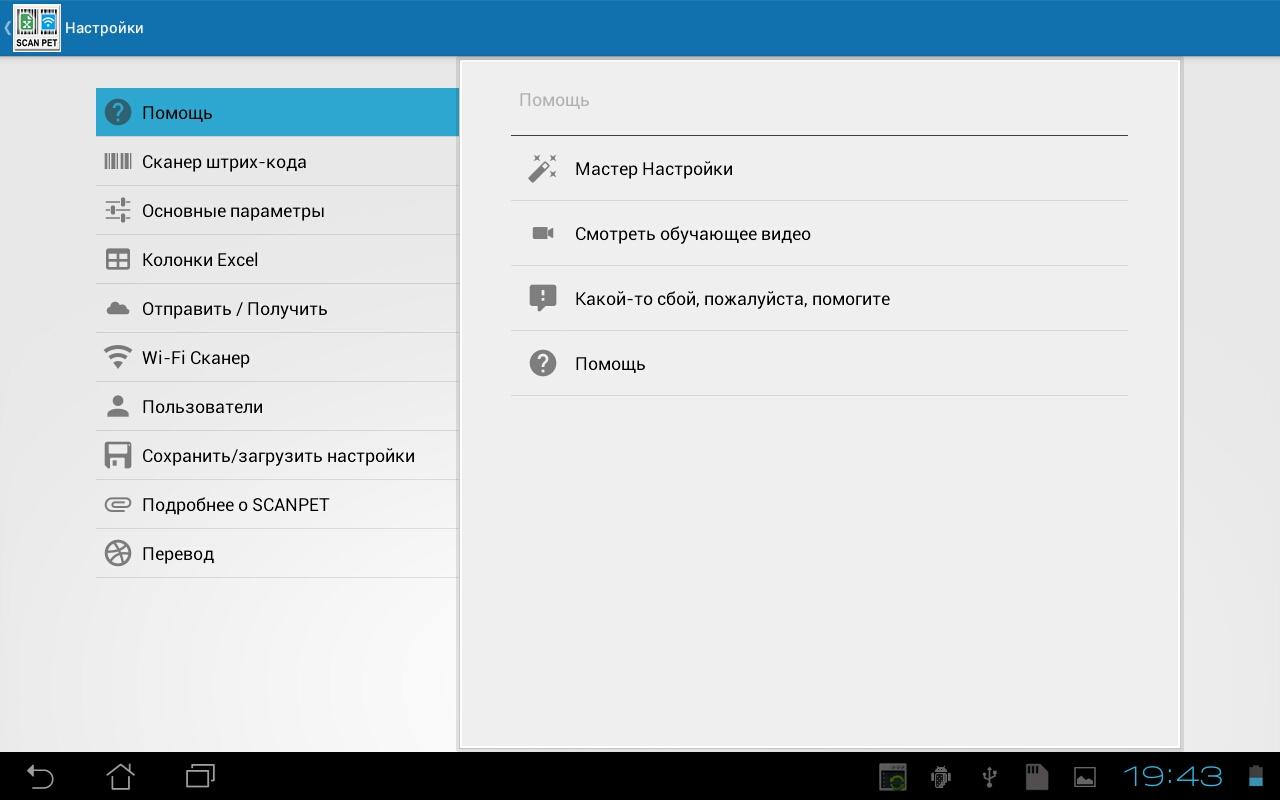Tap the back chevron beside SCAN PET logo
This screenshot has height=800, width=1280.
pyautogui.click(x=7, y=28)
